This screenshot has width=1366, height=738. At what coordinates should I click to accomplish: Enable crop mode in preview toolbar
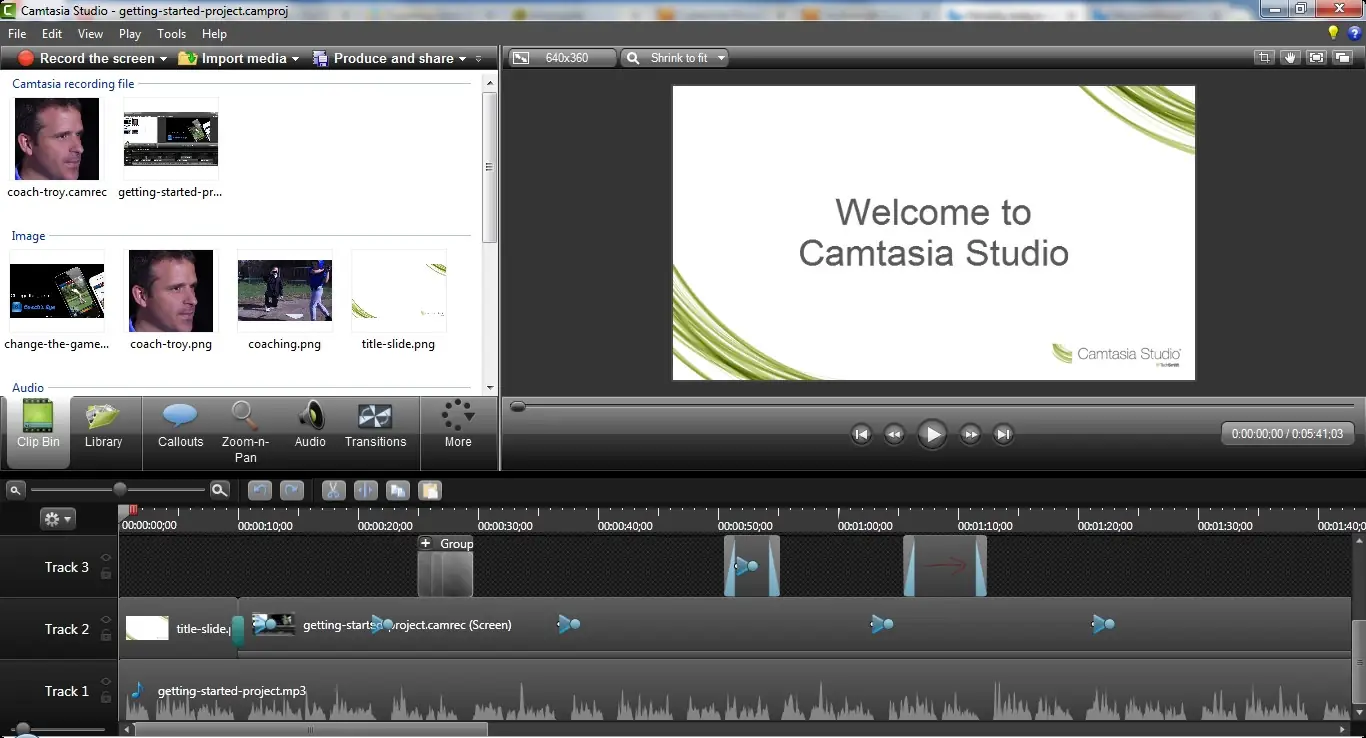pyautogui.click(x=1265, y=58)
